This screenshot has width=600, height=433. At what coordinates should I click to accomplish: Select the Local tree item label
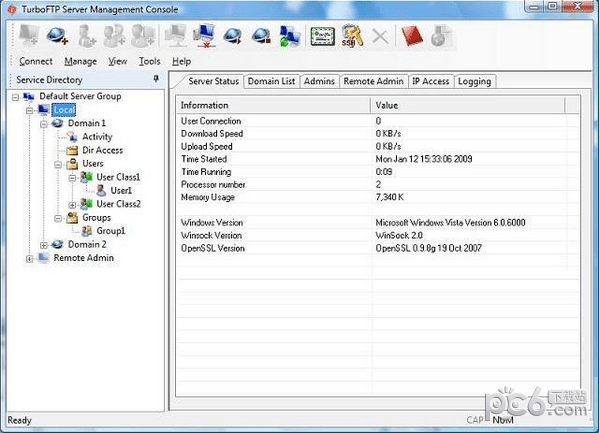(64, 110)
